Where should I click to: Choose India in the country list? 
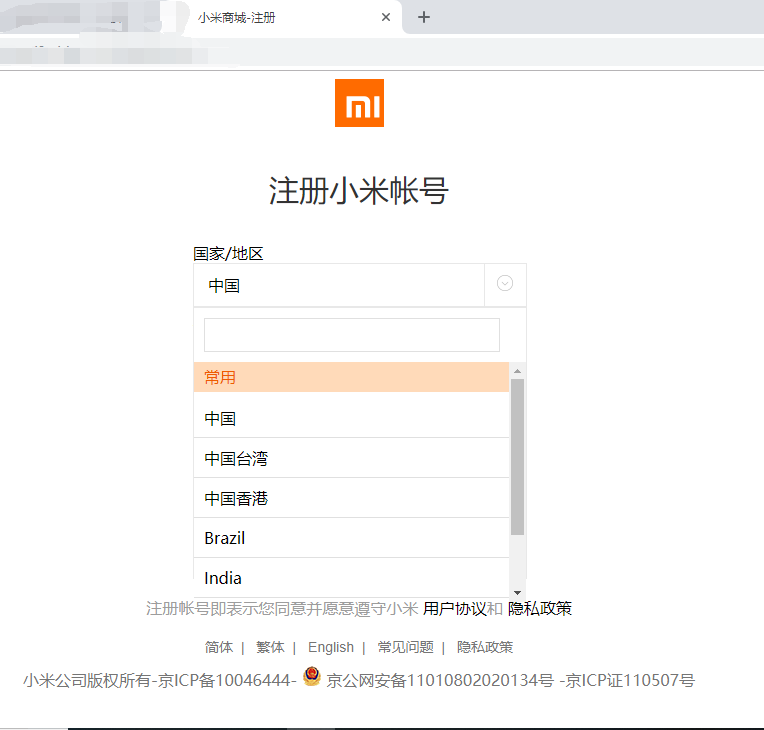point(351,578)
